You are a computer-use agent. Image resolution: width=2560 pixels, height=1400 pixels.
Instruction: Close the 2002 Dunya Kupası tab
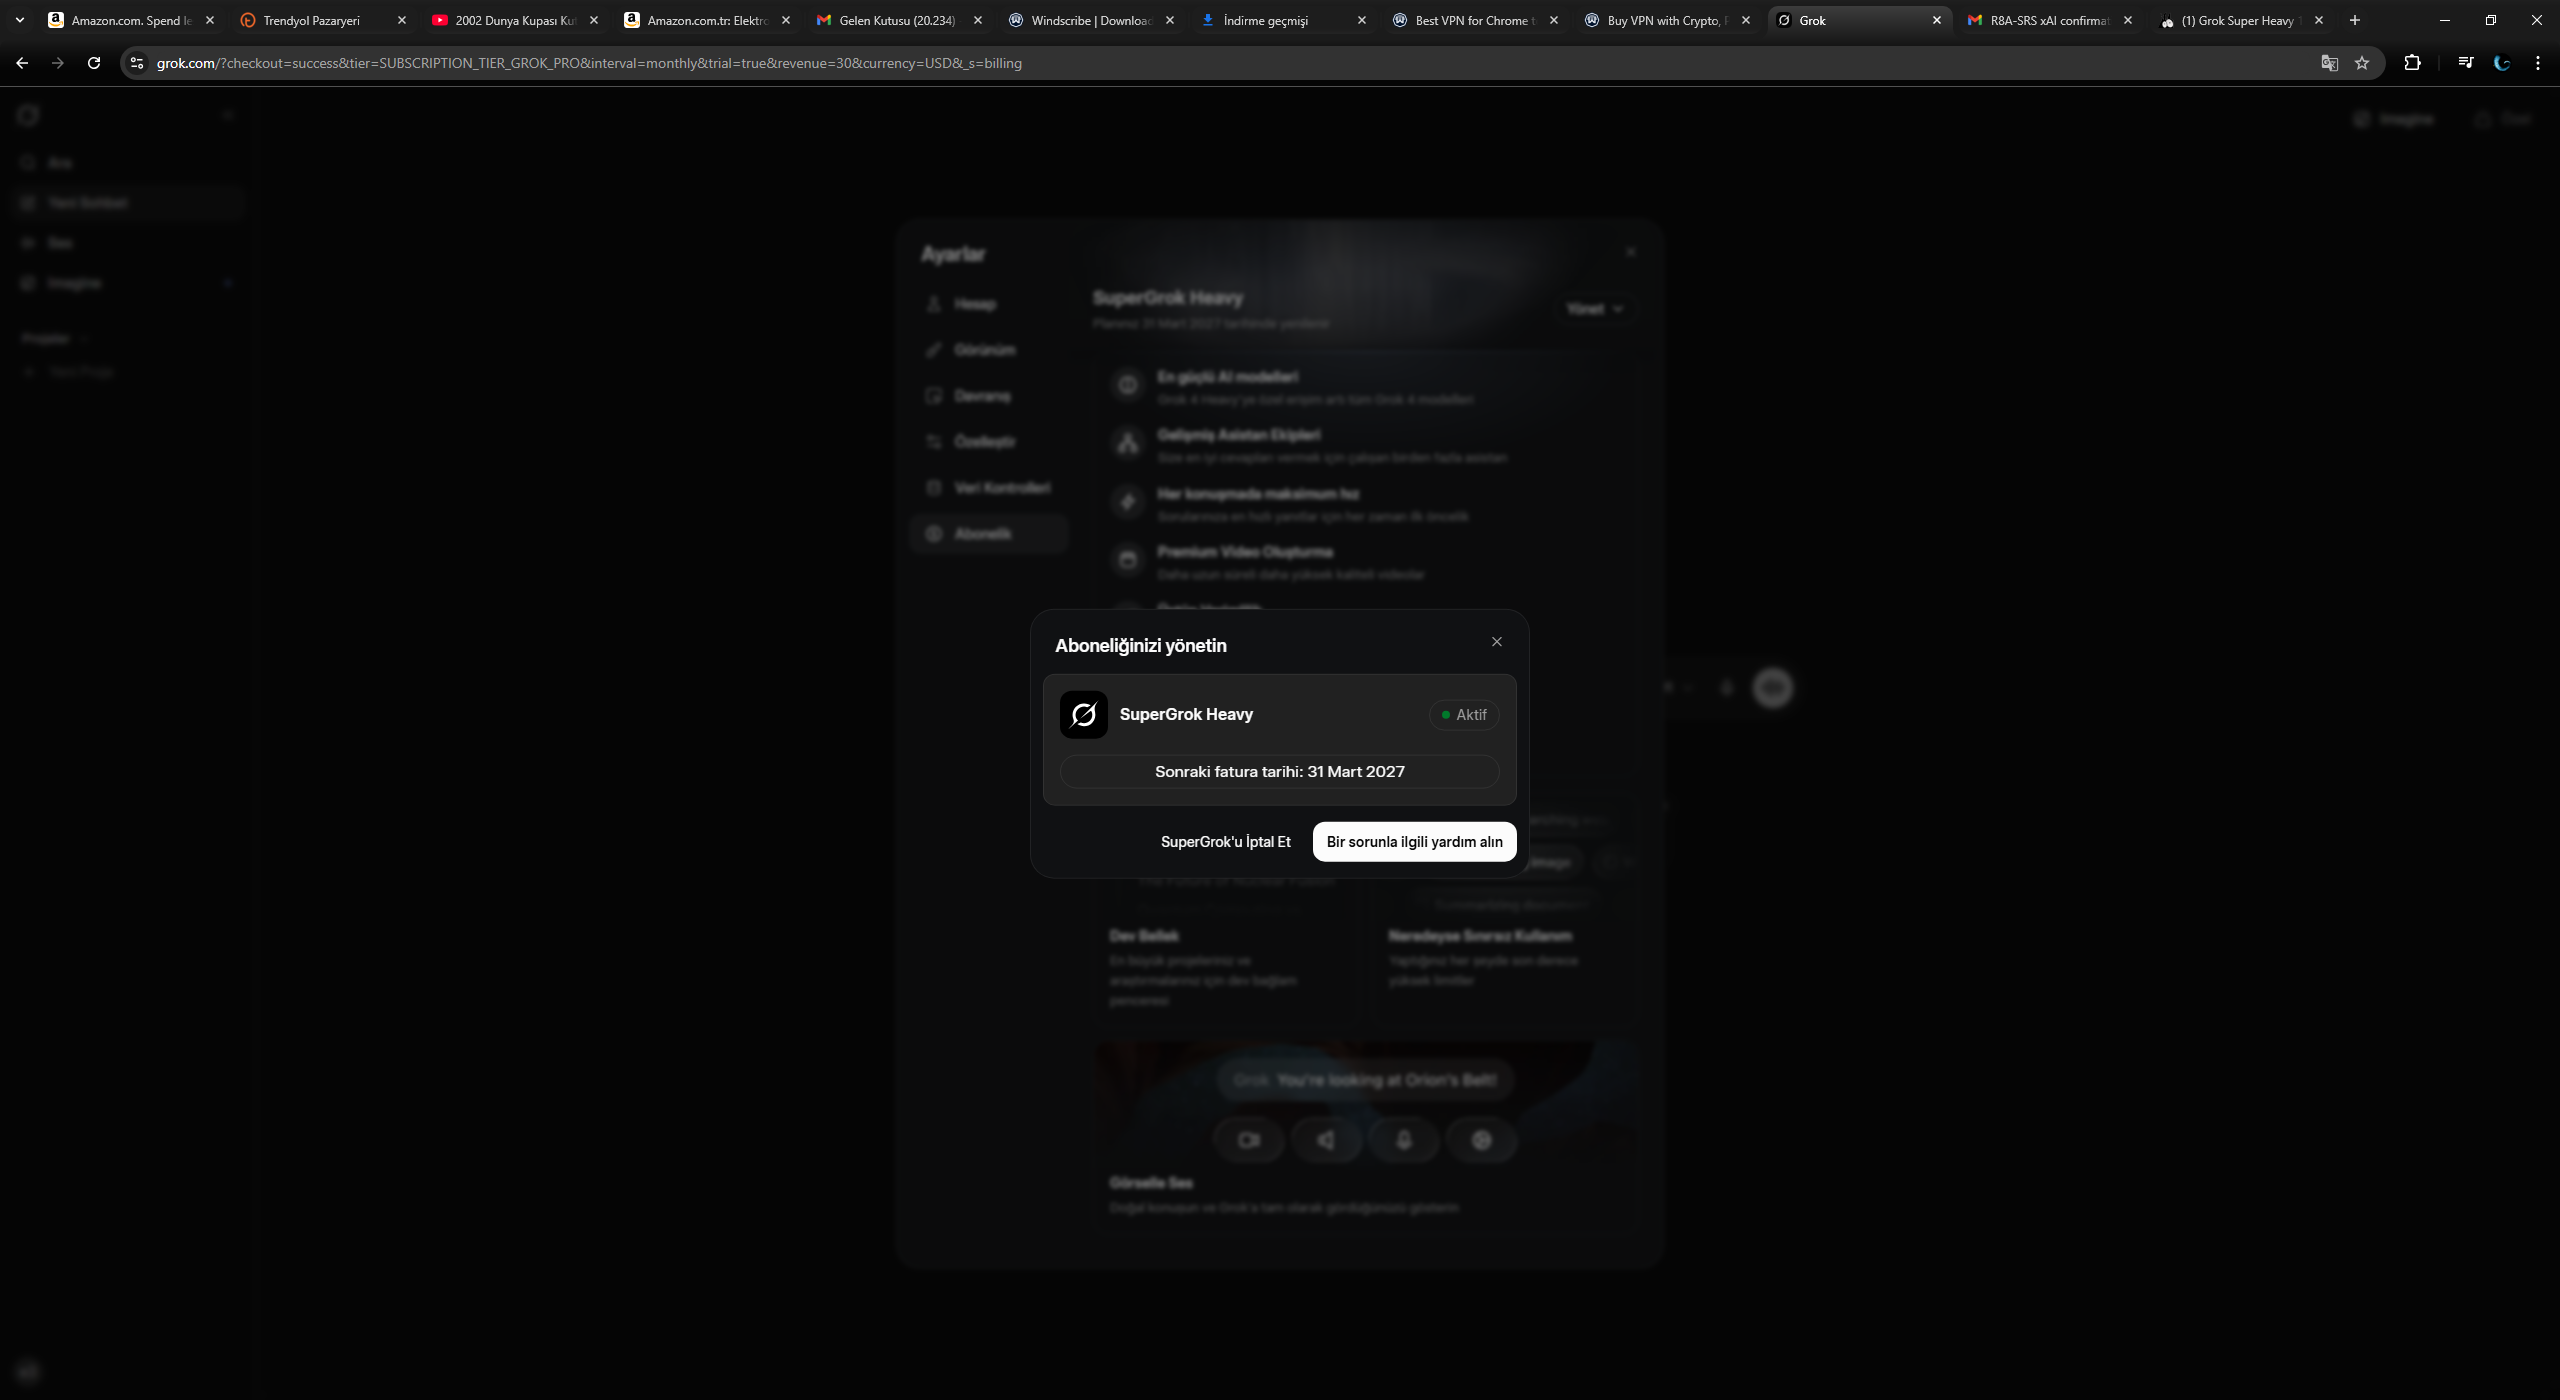tap(594, 20)
